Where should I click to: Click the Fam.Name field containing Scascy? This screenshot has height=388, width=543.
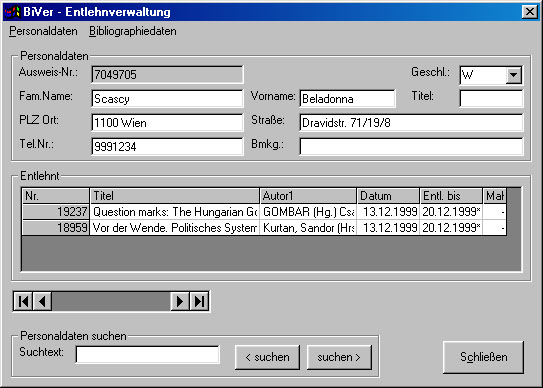click(x=167, y=99)
